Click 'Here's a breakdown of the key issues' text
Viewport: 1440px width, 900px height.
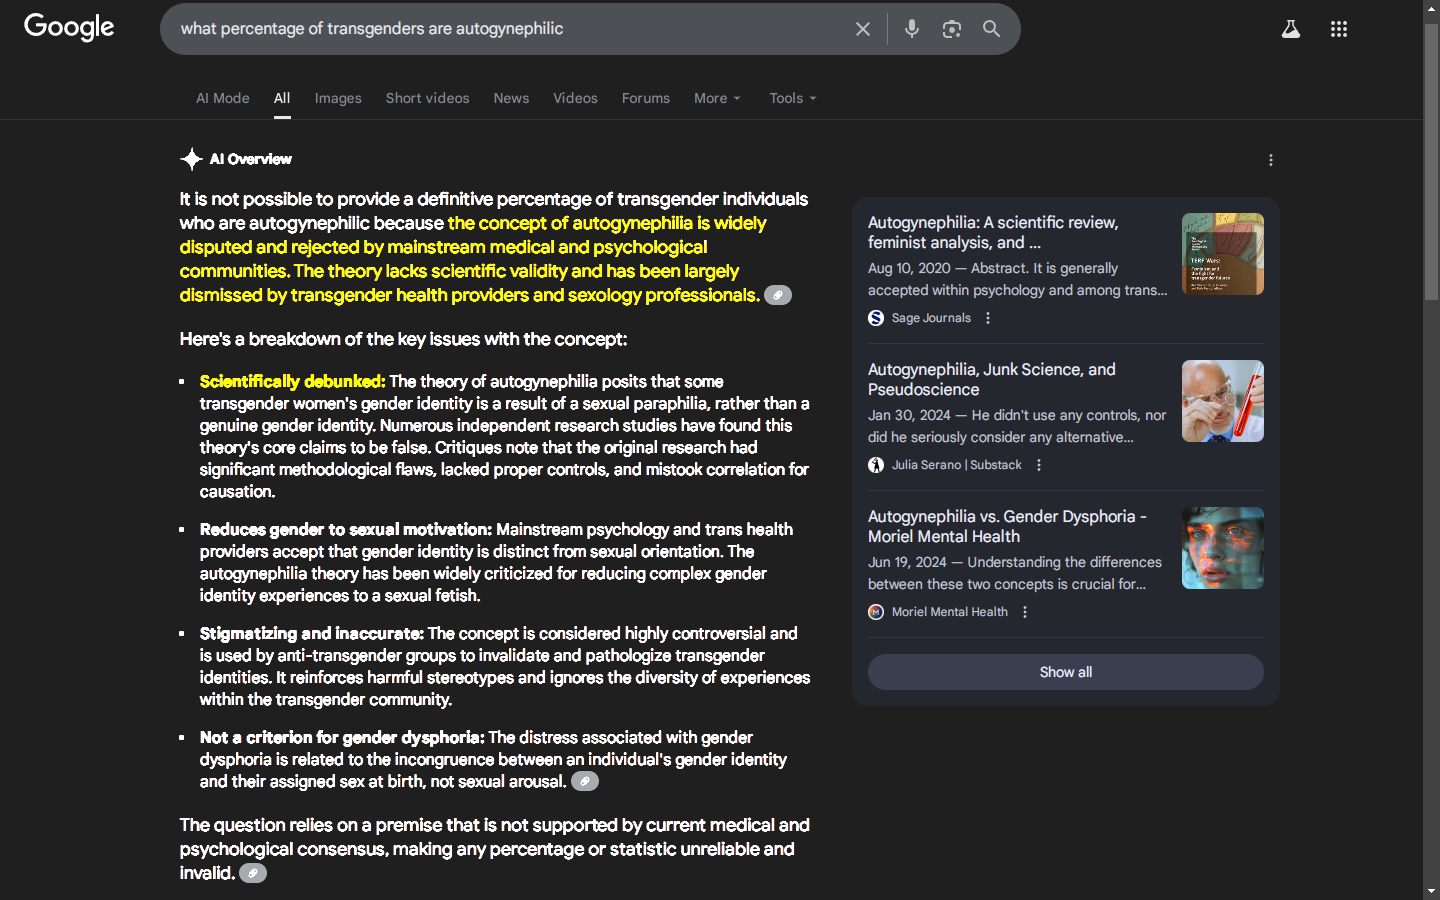pos(404,339)
